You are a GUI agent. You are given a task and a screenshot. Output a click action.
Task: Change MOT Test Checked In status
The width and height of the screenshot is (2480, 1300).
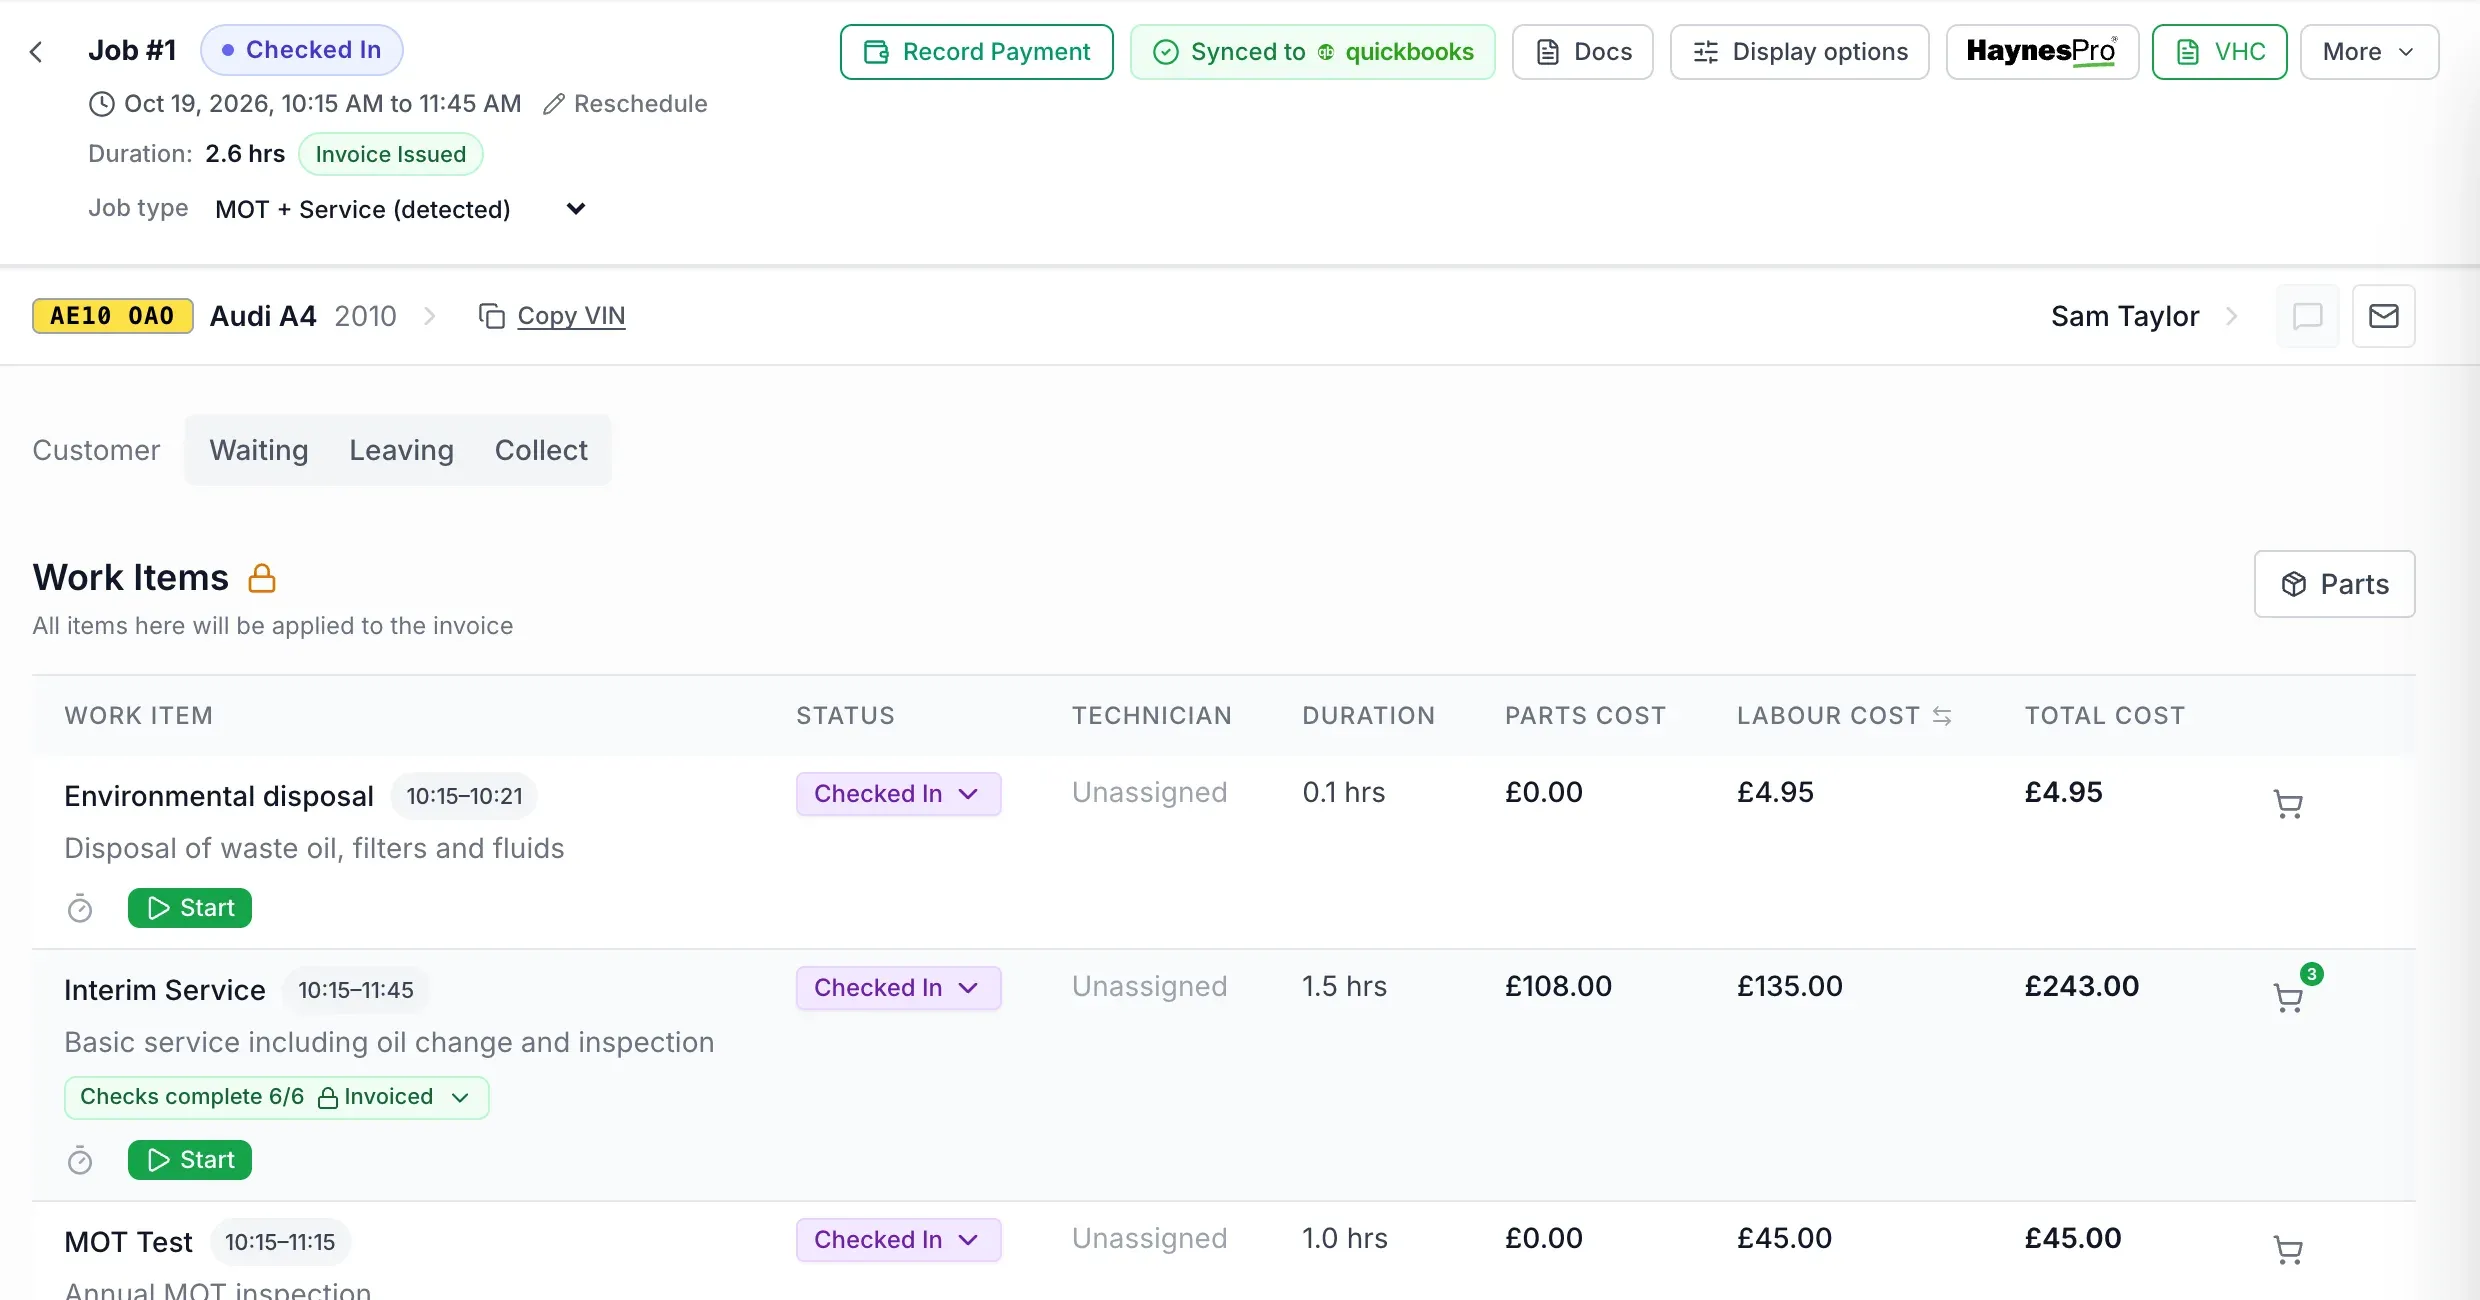(x=898, y=1240)
